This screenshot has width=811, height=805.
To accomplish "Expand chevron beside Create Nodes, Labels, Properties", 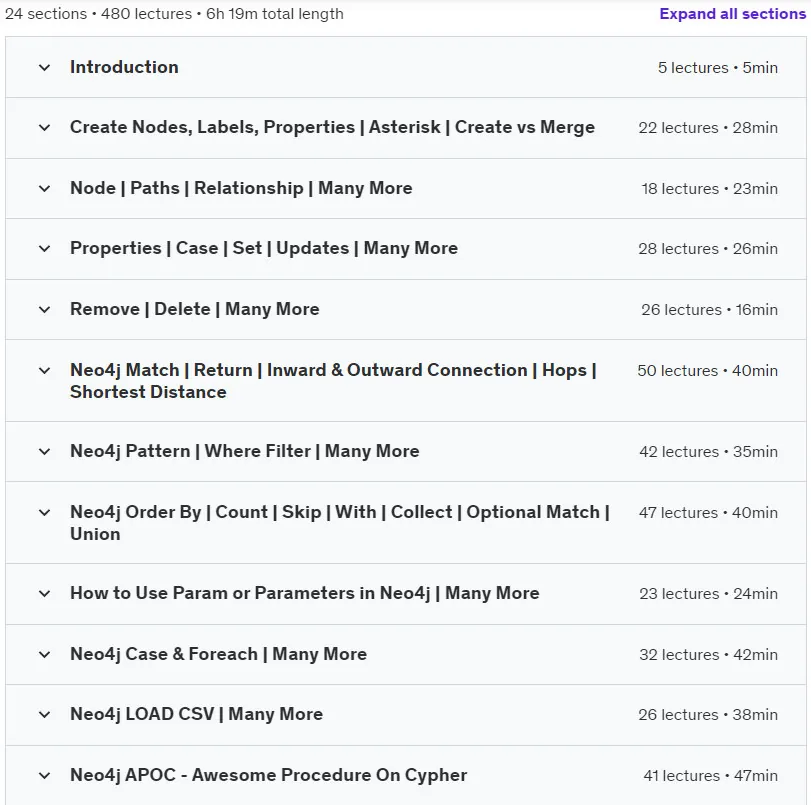I will (x=44, y=128).
